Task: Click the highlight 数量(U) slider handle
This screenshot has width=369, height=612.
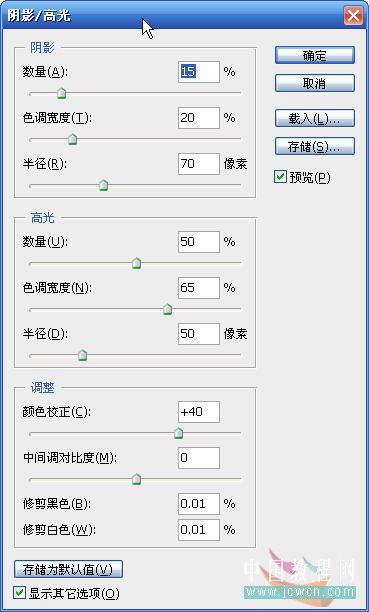Action: tap(136, 263)
